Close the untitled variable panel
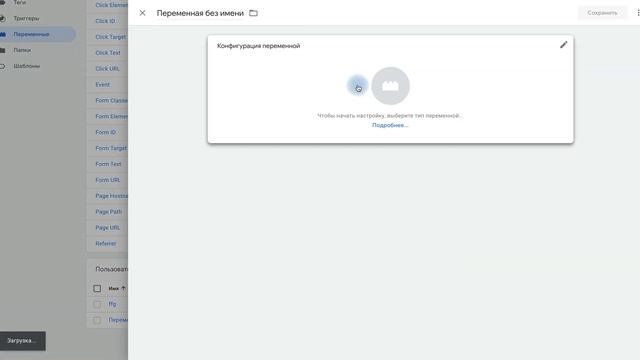The height and width of the screenshot is (360, 640). click(142, 13)
